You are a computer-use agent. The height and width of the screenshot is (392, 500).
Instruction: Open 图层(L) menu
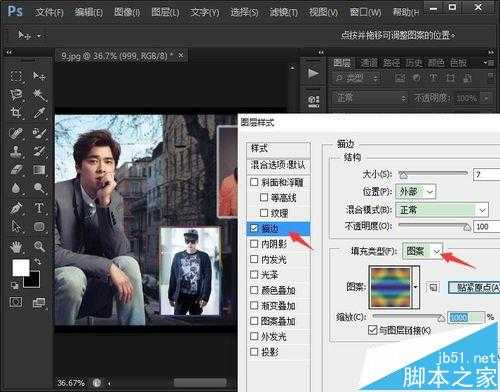tap(165, 12)
